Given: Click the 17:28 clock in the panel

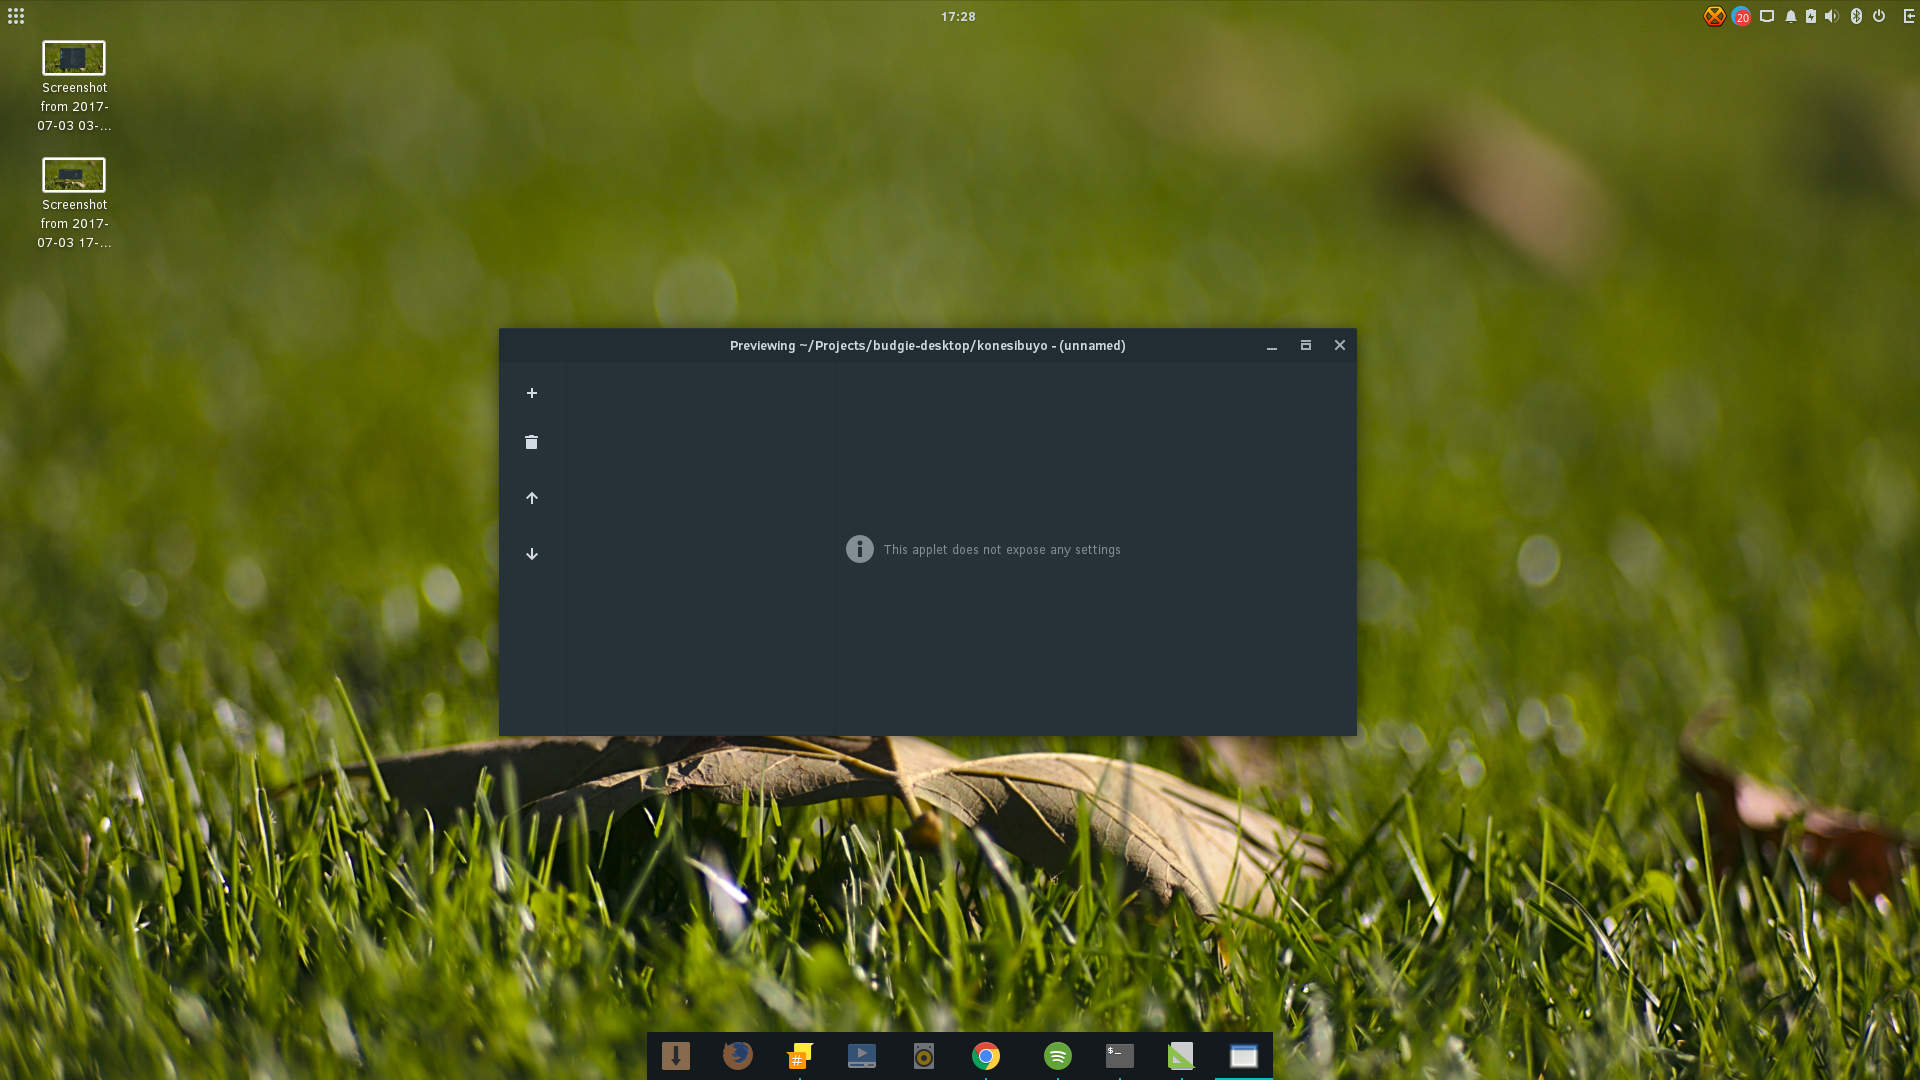Looking at the screenshot, I should click(x=958, y=17).
